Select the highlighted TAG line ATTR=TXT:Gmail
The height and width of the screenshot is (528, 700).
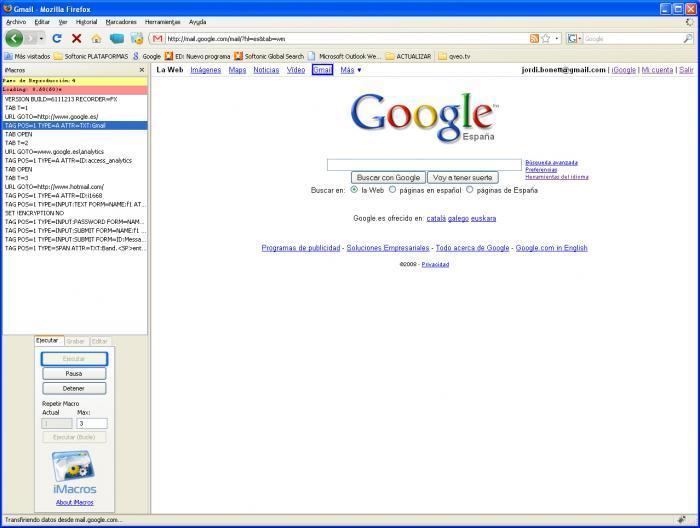pyautogui.click(x=75, y=125)
